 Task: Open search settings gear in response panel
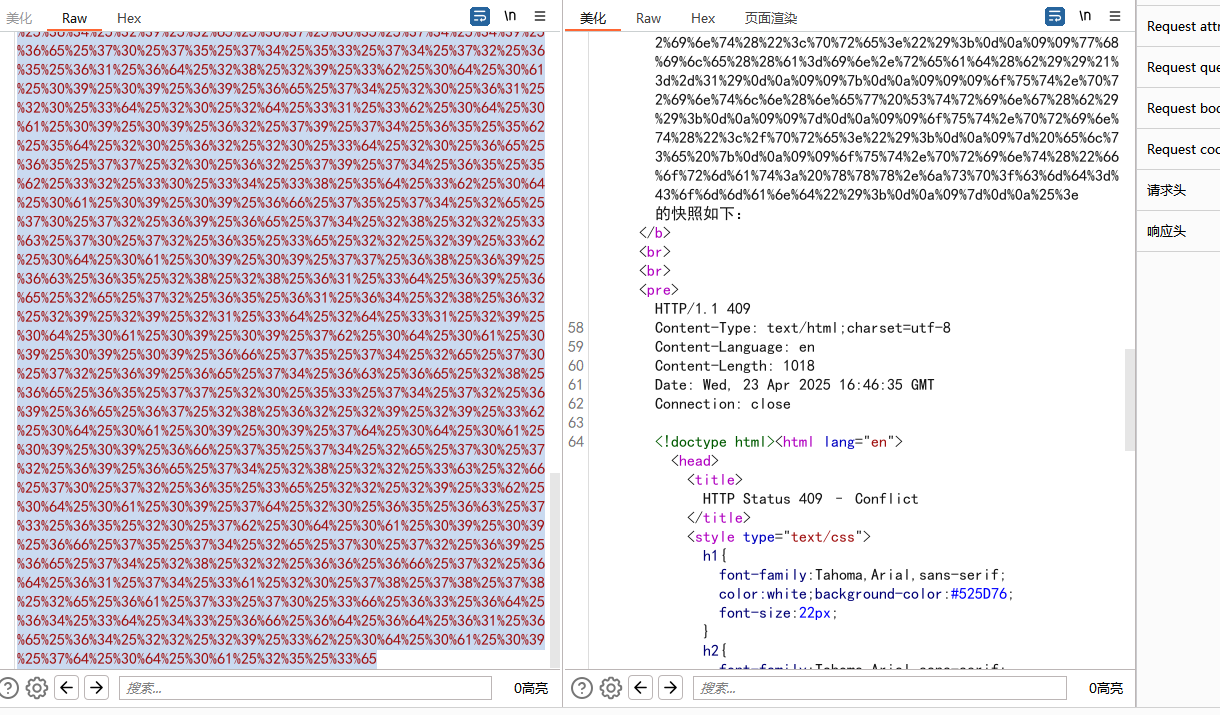pos(611,688)
